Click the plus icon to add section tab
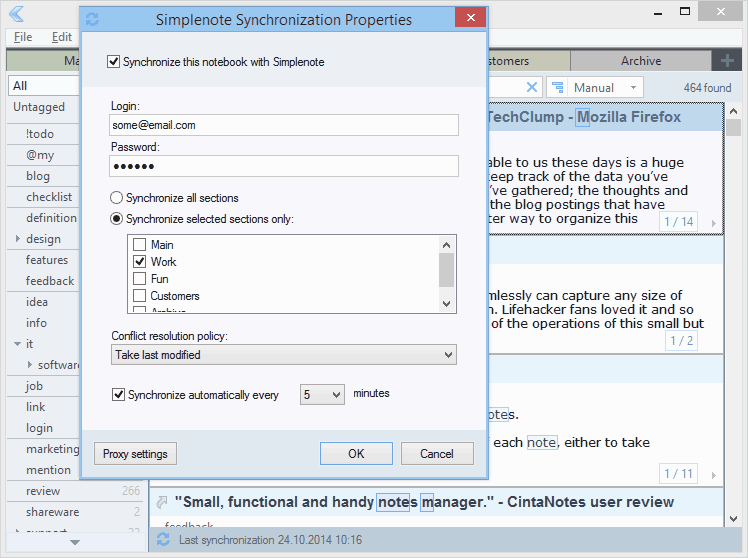Image resolution: width=748 pixels, height=558 pixels. tap(727, 61)
